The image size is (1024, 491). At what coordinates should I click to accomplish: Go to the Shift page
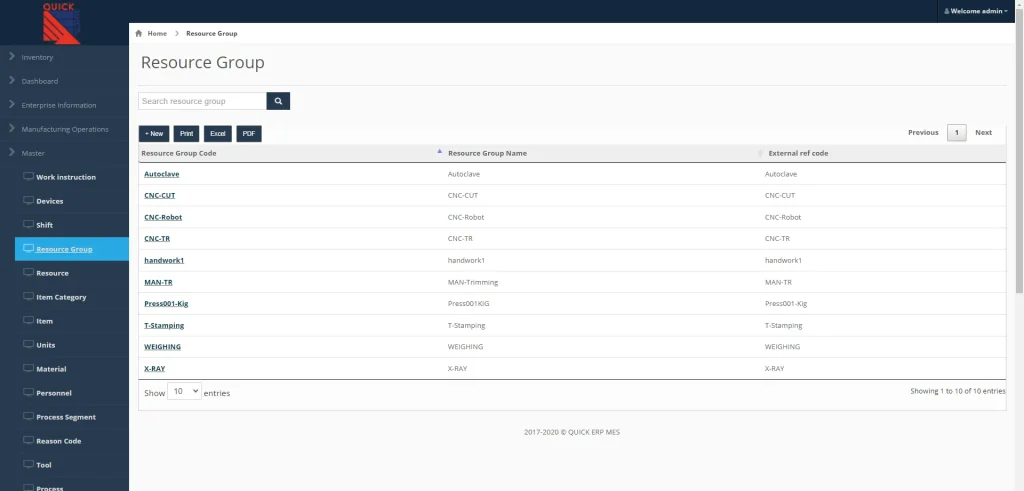point(44,225)
